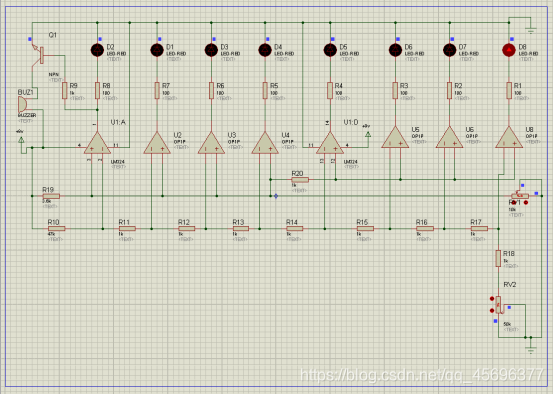The width and height of the screenshot is (554, 394).
Task: Select resistor R16 in the chain
Action: pos(425,229)
